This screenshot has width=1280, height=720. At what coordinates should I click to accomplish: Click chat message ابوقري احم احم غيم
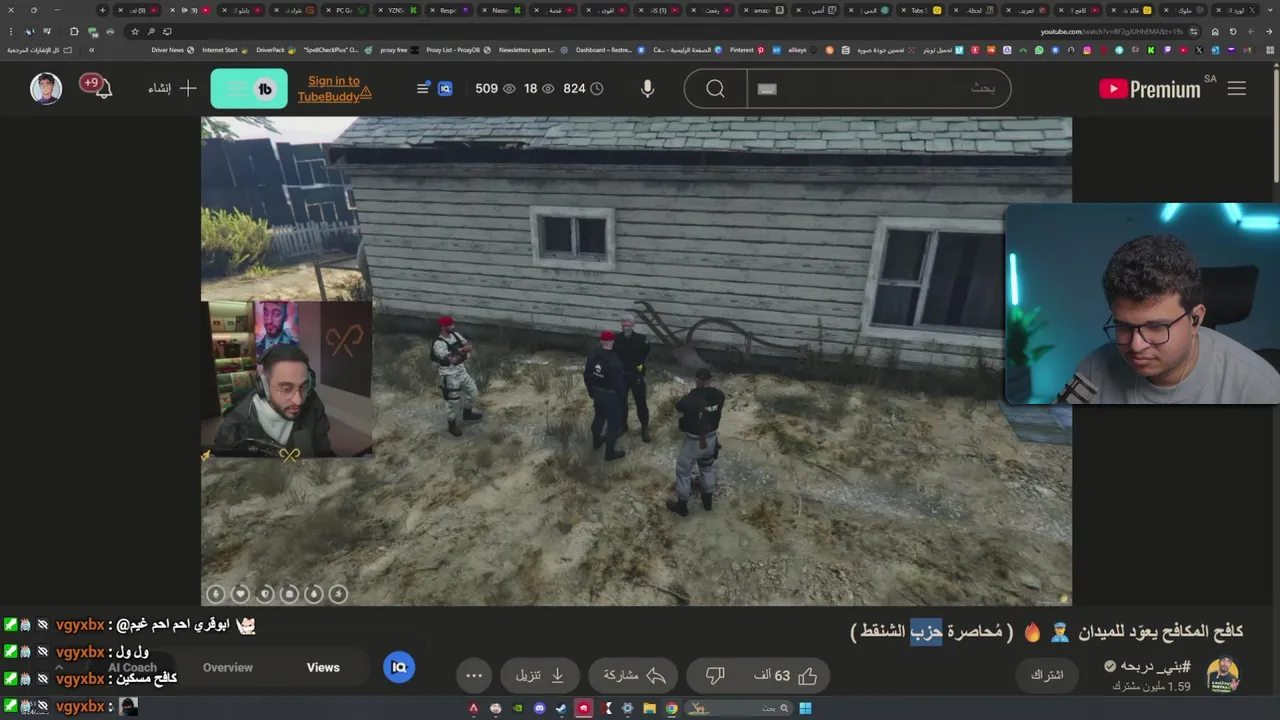pyautogui.click(x=172, y=625)
